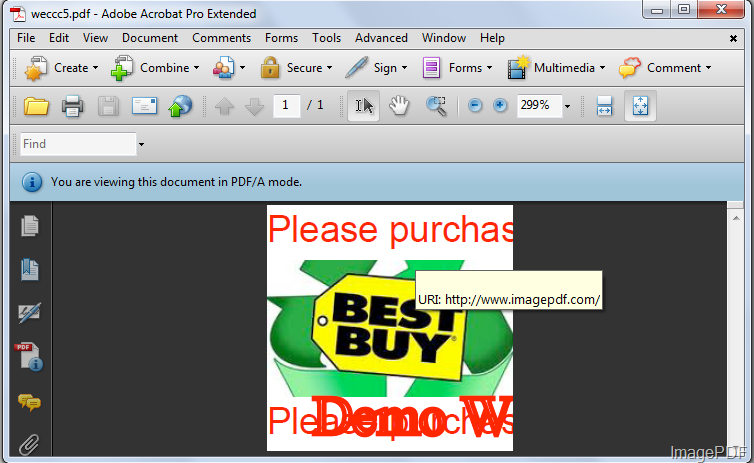754x463 pixels.
Task: Open the zoom percentage dropdown
Action: 567,106
